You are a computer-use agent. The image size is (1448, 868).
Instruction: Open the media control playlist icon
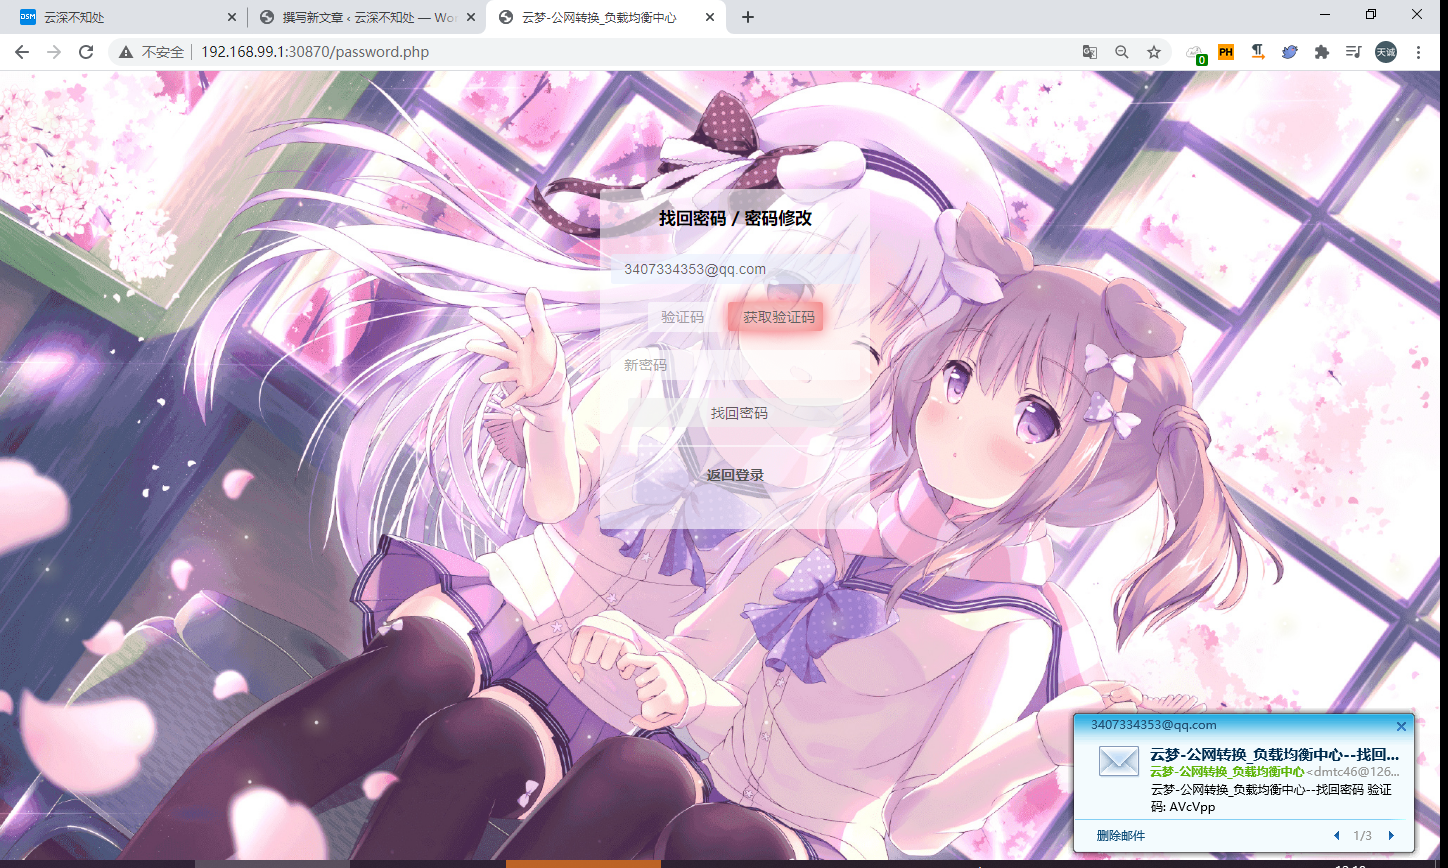pos(1353,52)
